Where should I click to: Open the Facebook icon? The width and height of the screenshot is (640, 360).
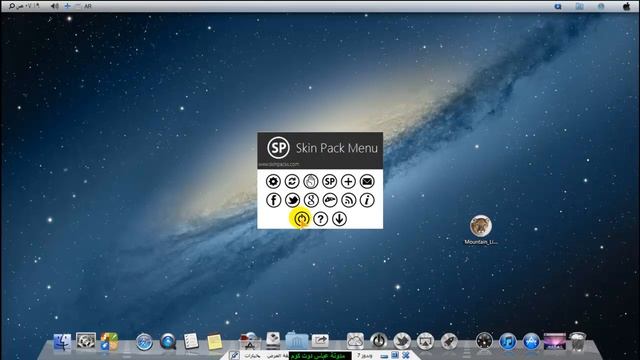pyautogui.click(x=273, y=200)
